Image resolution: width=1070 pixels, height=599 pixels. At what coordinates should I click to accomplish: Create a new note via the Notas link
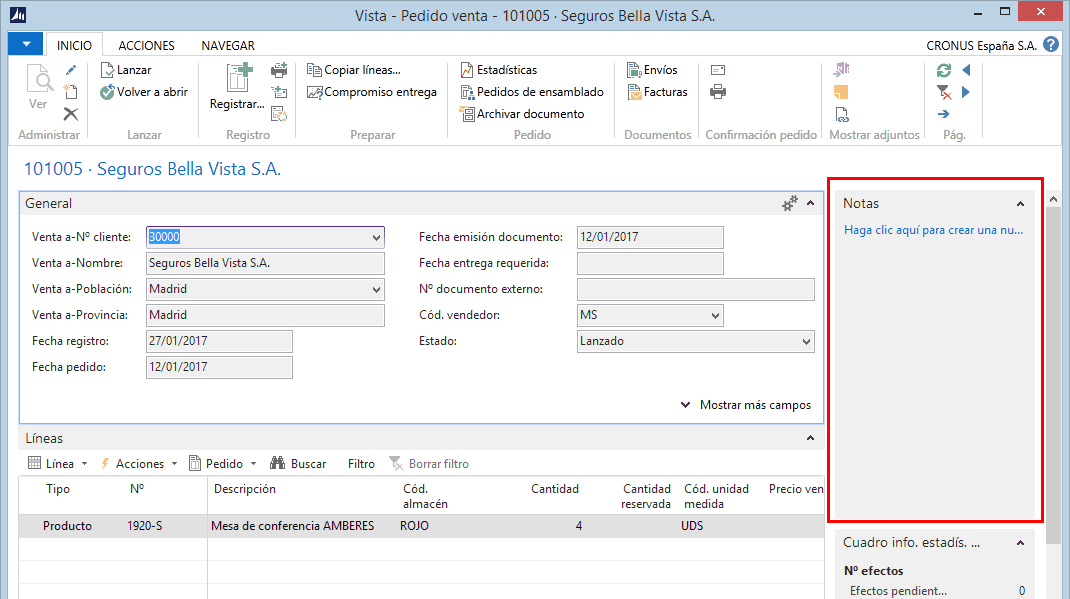934,230
